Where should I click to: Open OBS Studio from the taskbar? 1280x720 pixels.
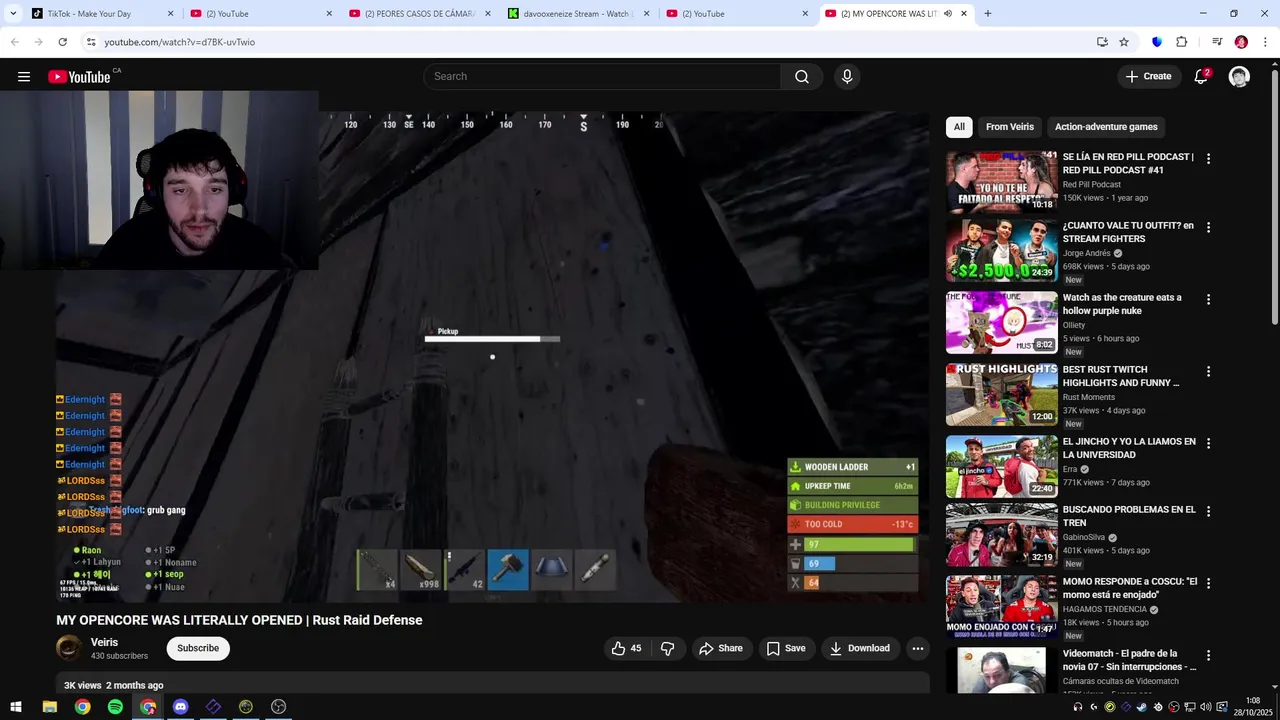pos(278,707)
